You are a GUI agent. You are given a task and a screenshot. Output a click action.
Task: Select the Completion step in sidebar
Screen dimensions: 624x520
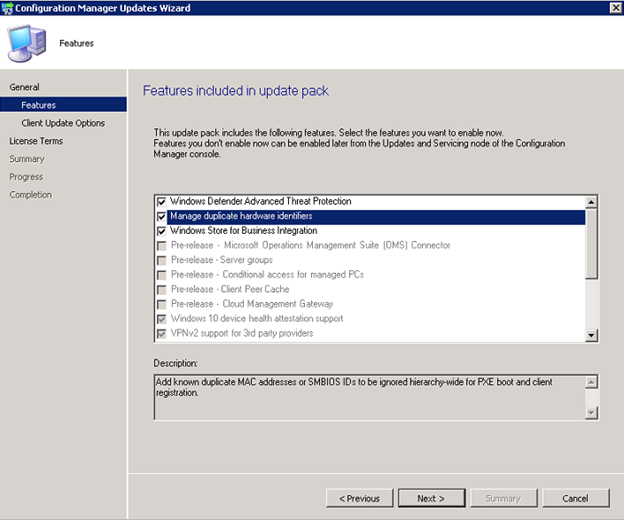click(30, 195)
